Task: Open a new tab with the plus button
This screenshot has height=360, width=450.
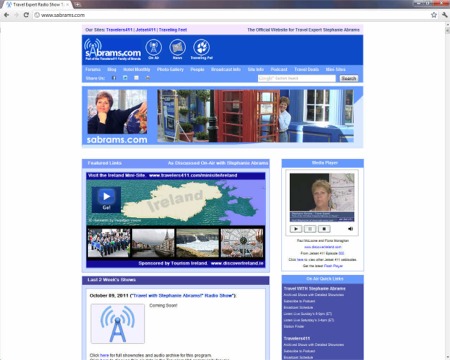Action: coord(78,5)
